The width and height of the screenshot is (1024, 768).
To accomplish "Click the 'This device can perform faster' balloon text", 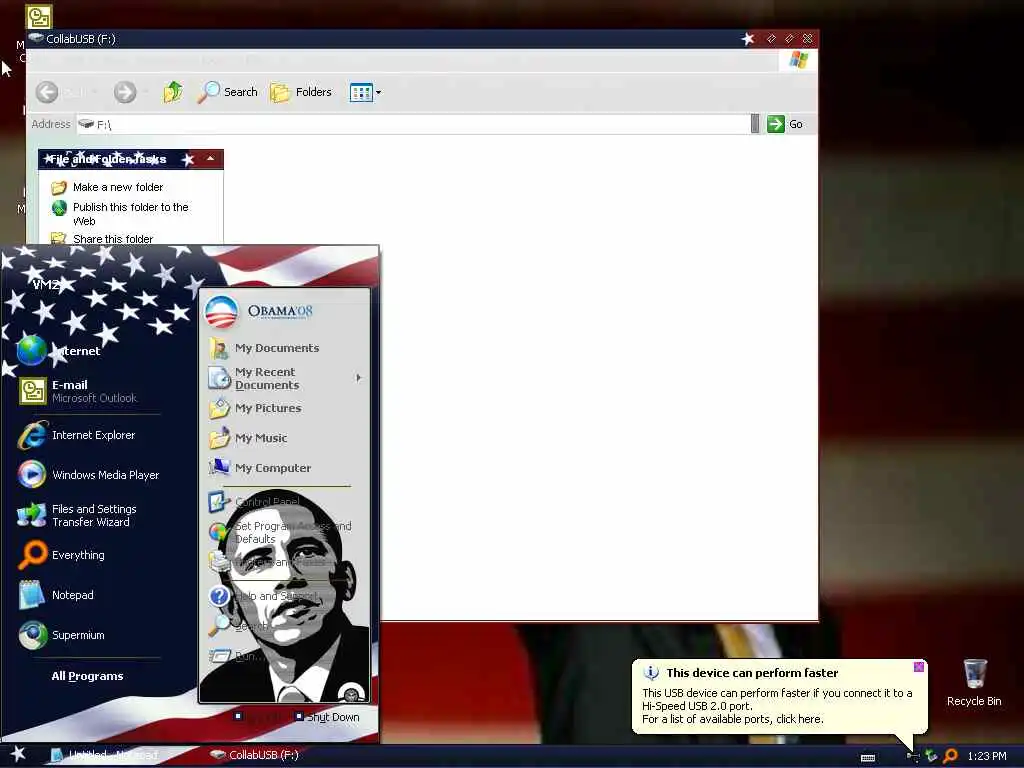I will point(752,673).
